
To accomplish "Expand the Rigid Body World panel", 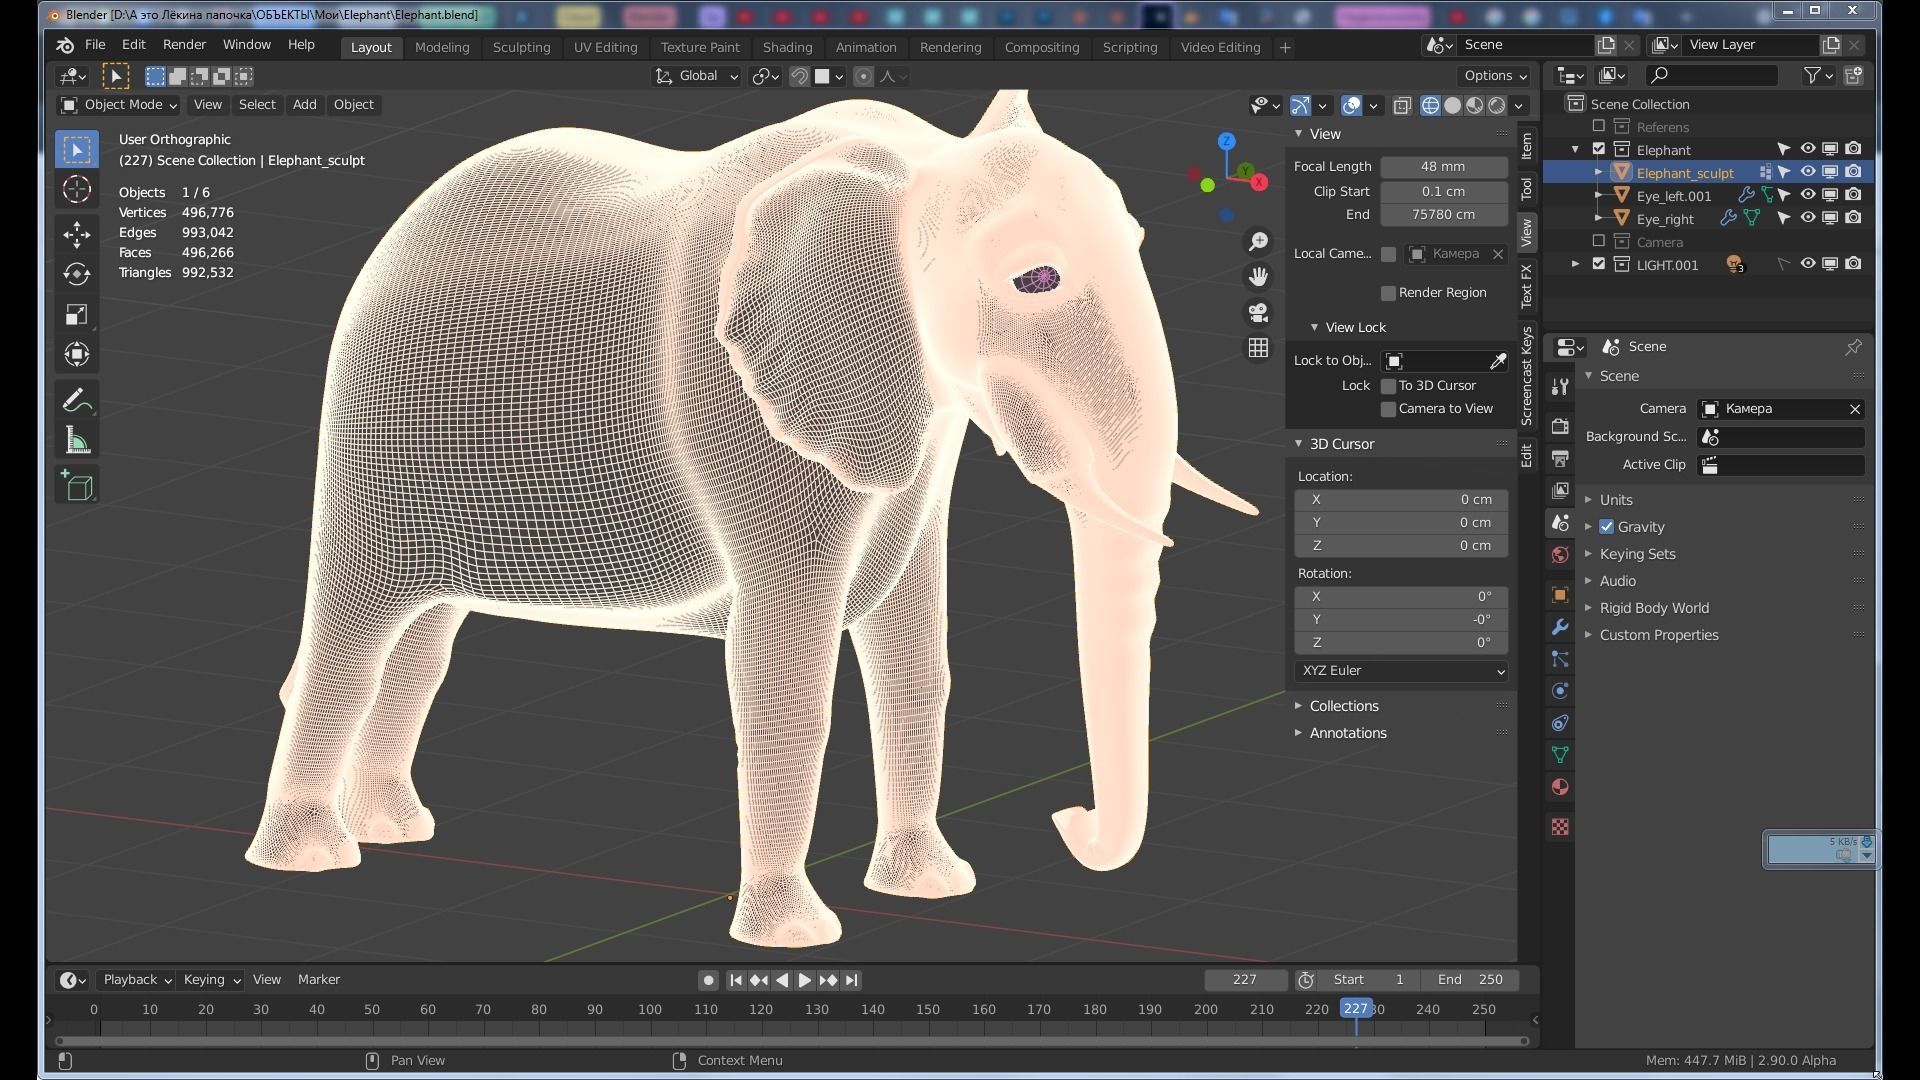I will tap(1654, 608).
